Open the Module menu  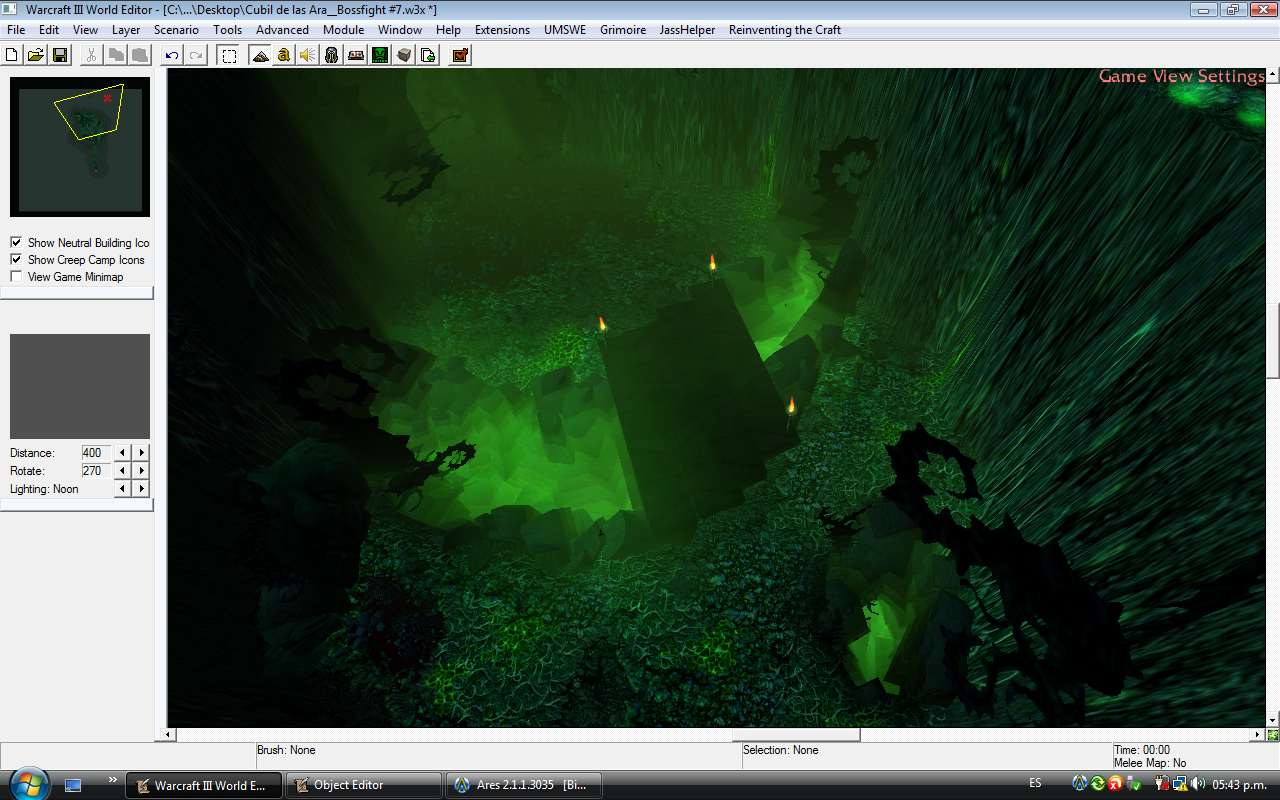tap(343, 30)
